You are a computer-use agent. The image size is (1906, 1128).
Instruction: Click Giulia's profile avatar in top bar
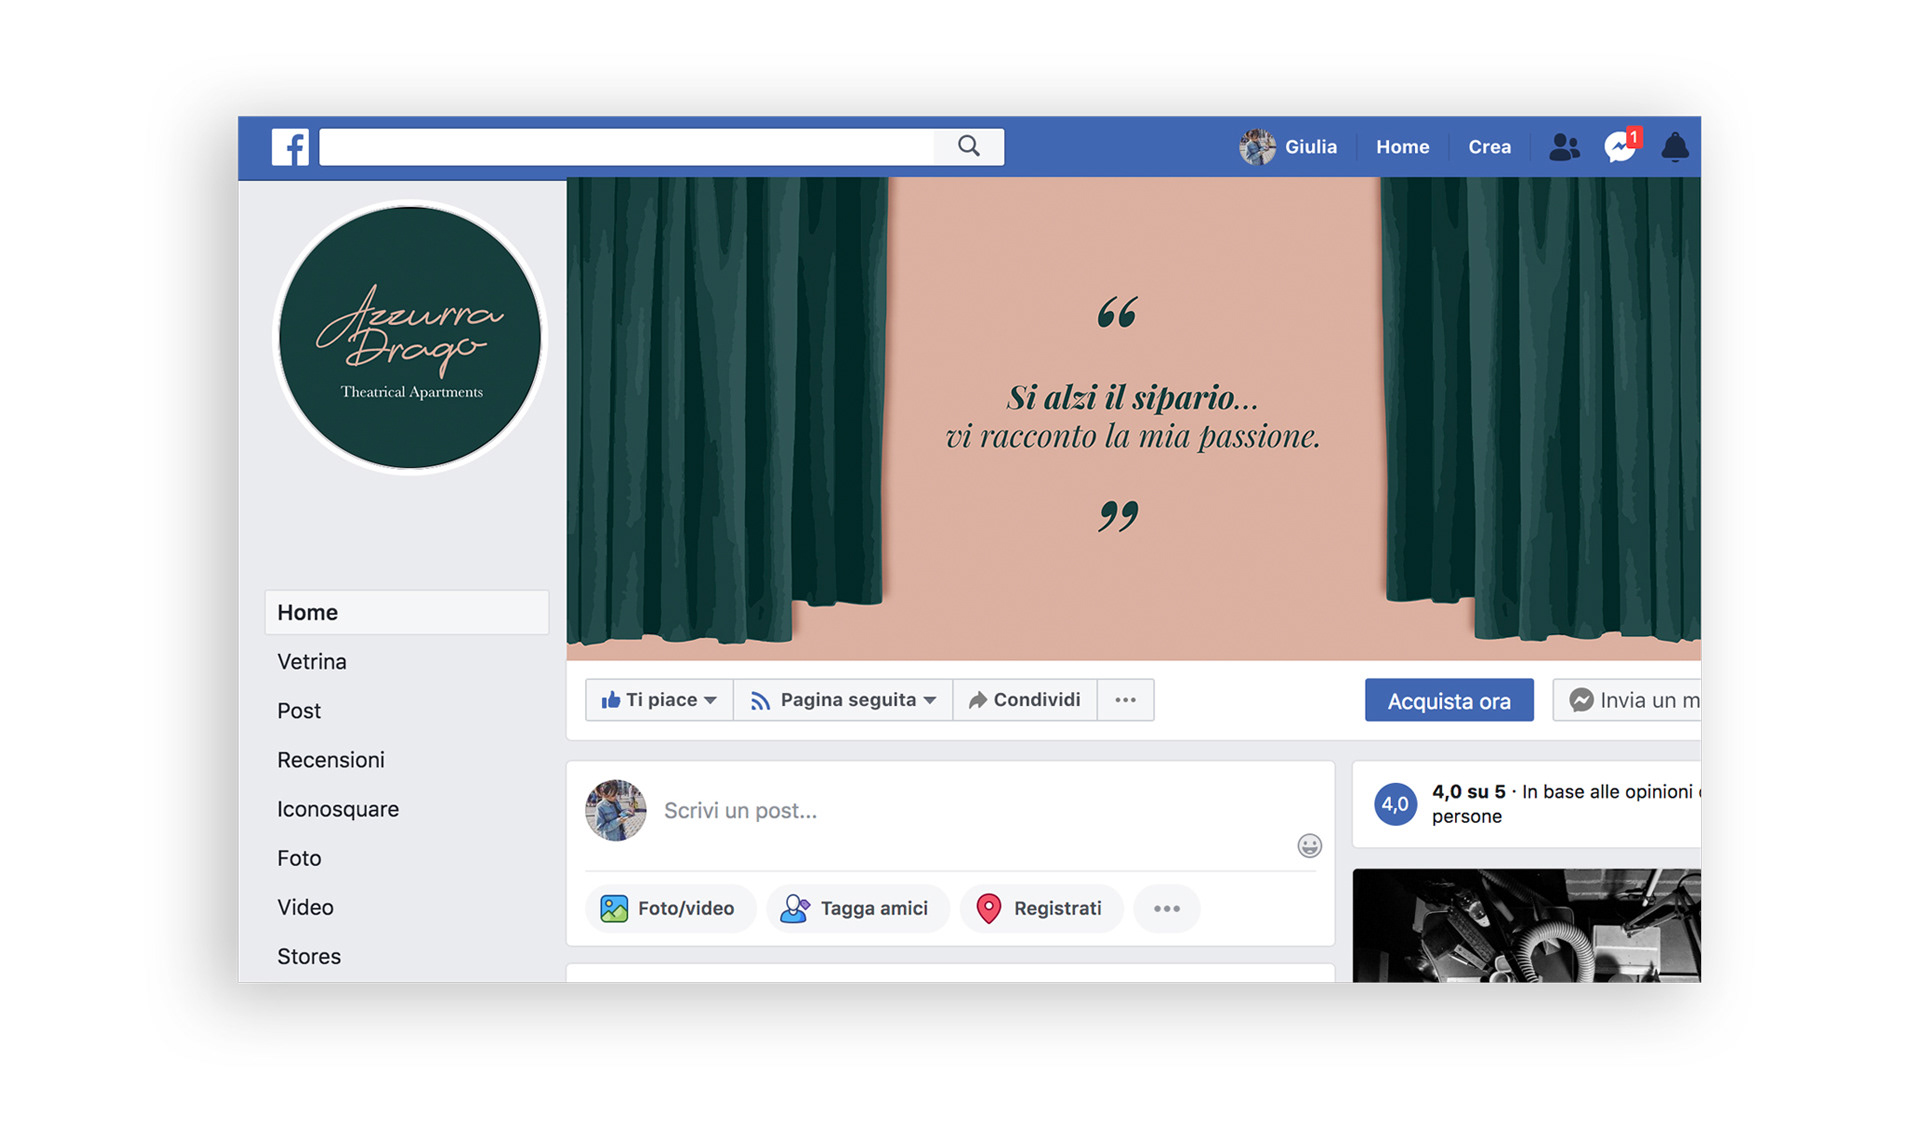[x=1257, y=147]
